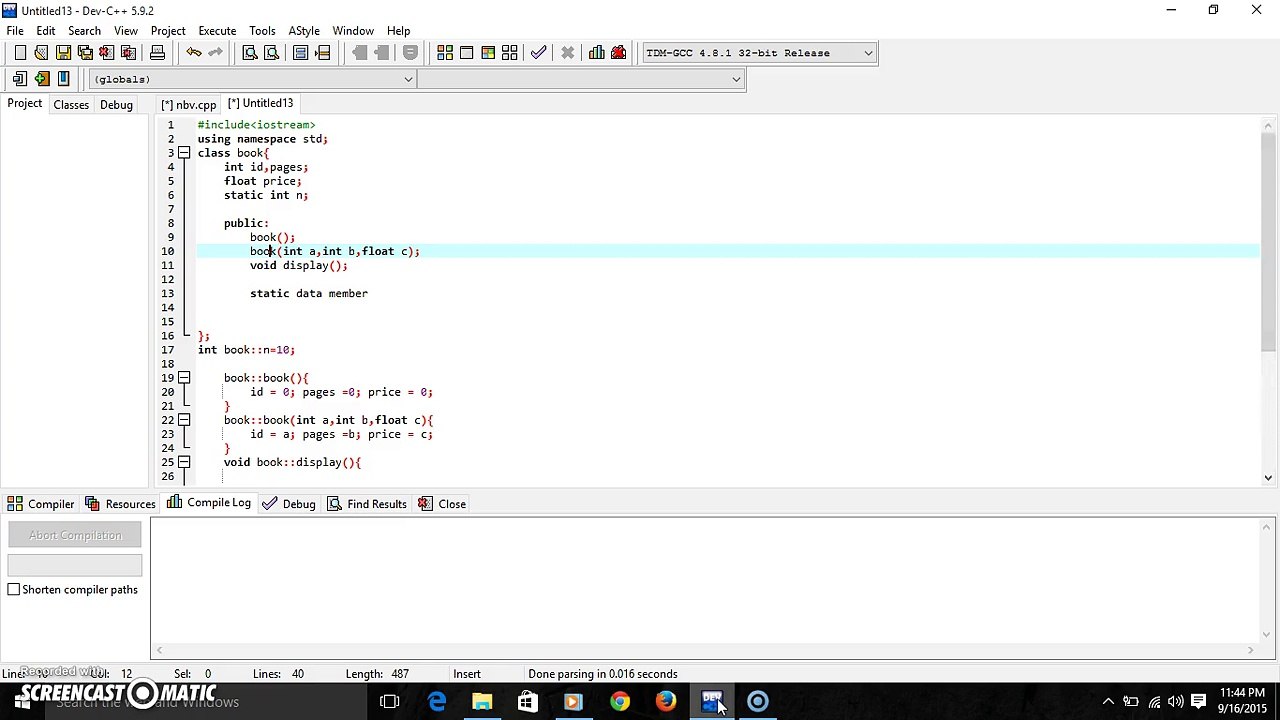Click the Delete Profiling Information icon
The image size is (1280, 720).
[618, 52]
